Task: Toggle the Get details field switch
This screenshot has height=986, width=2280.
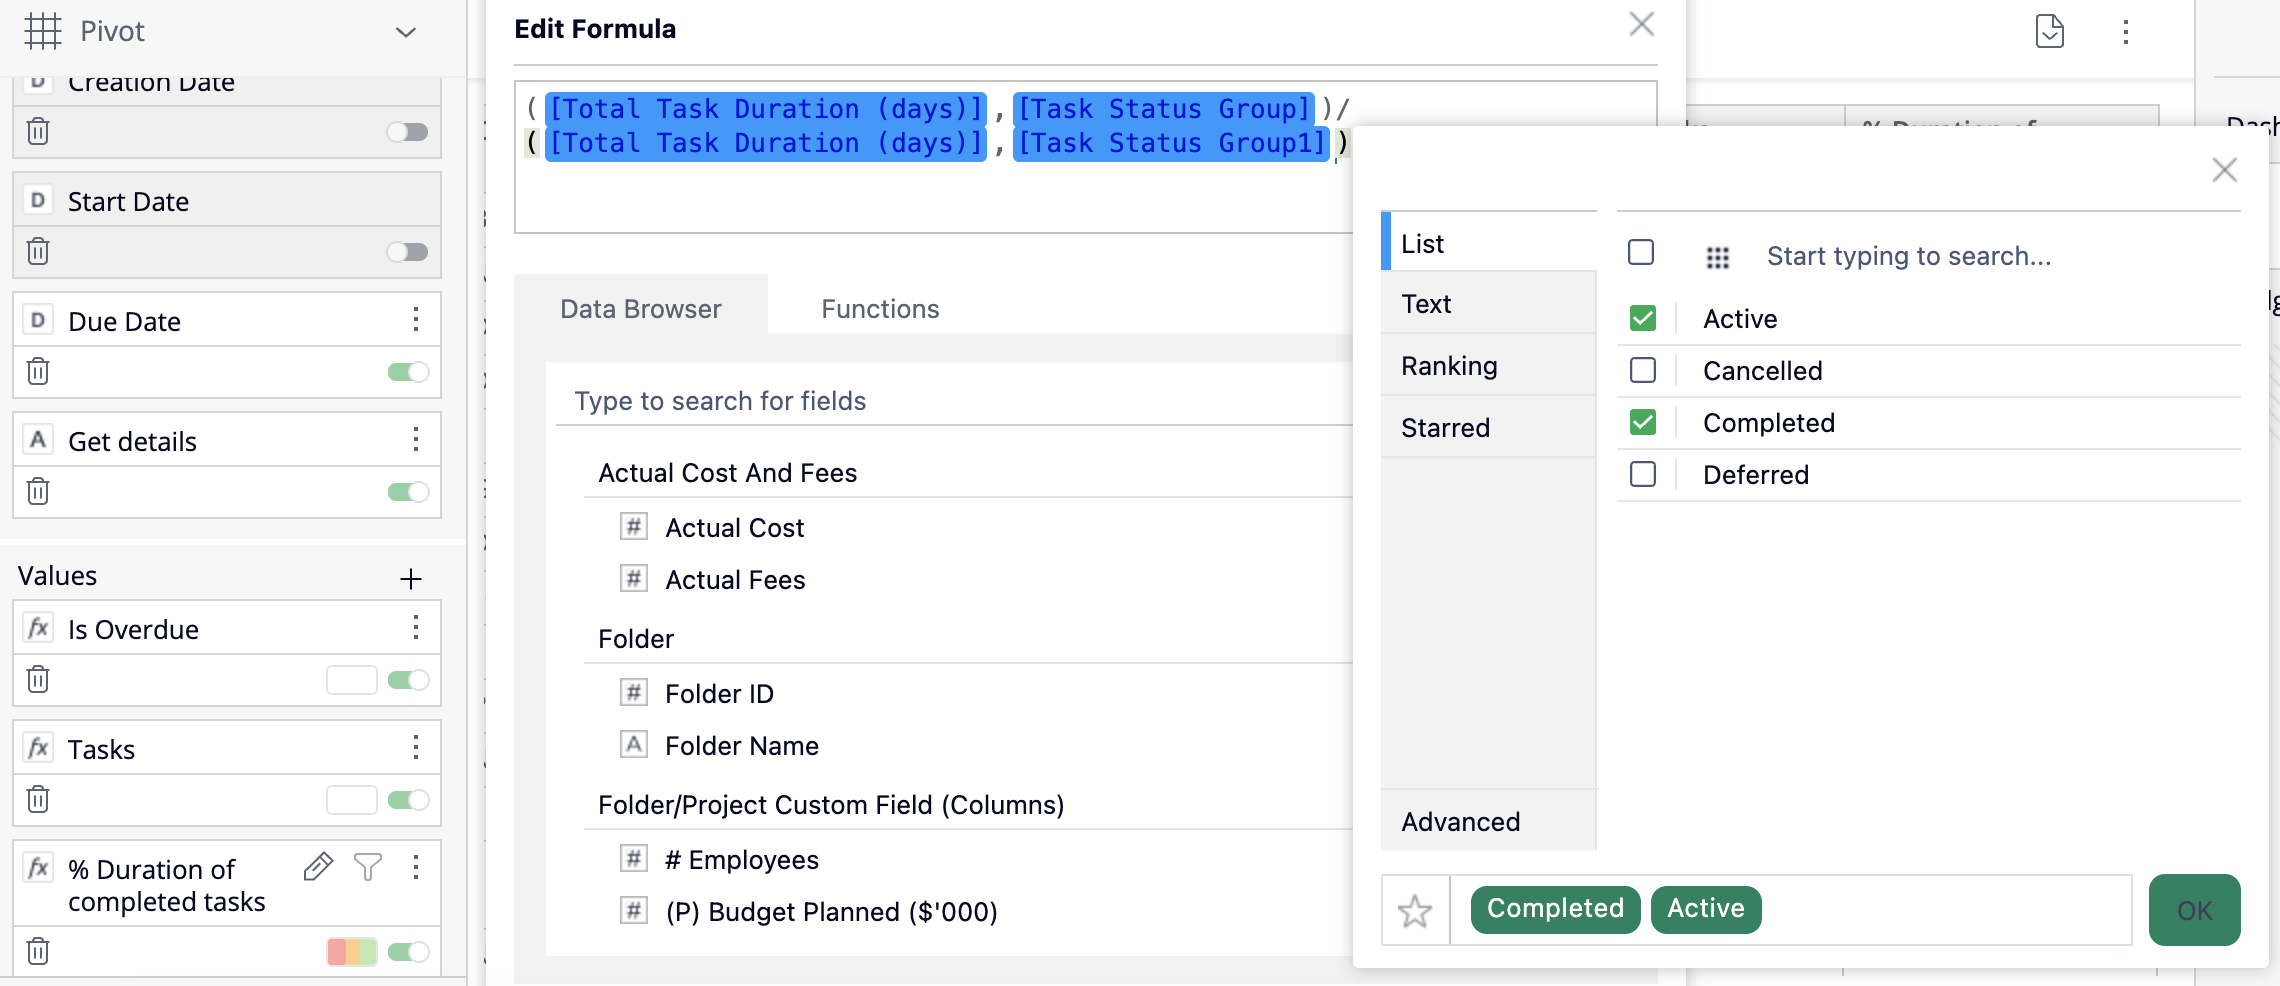Action: pyautogui.click(x=408, y=492)
